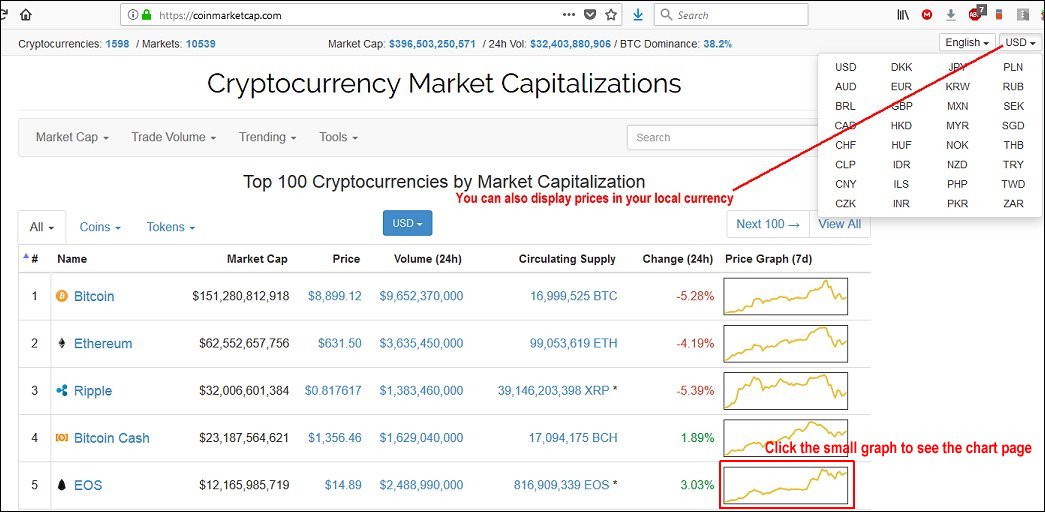Click the Bitcoin coin logo icon
The width and height of the screenshot is (1045, 512).
click(62, 296)
